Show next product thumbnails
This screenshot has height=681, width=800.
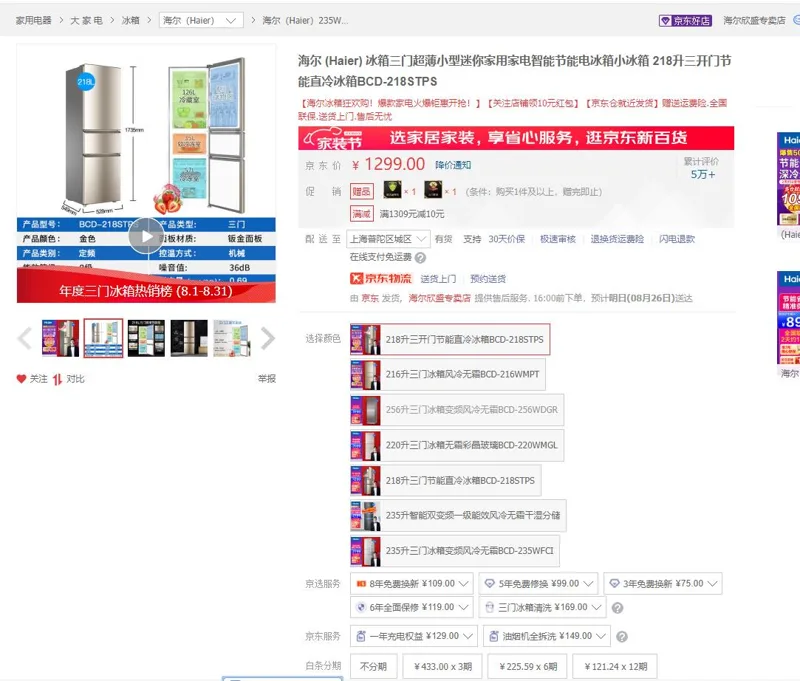pos(268,338)
